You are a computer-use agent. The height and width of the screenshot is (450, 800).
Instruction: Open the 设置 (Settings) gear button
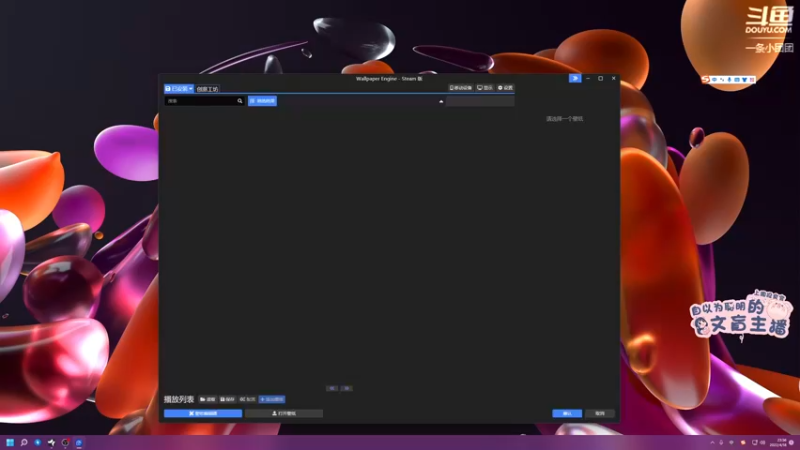(505, 88)
